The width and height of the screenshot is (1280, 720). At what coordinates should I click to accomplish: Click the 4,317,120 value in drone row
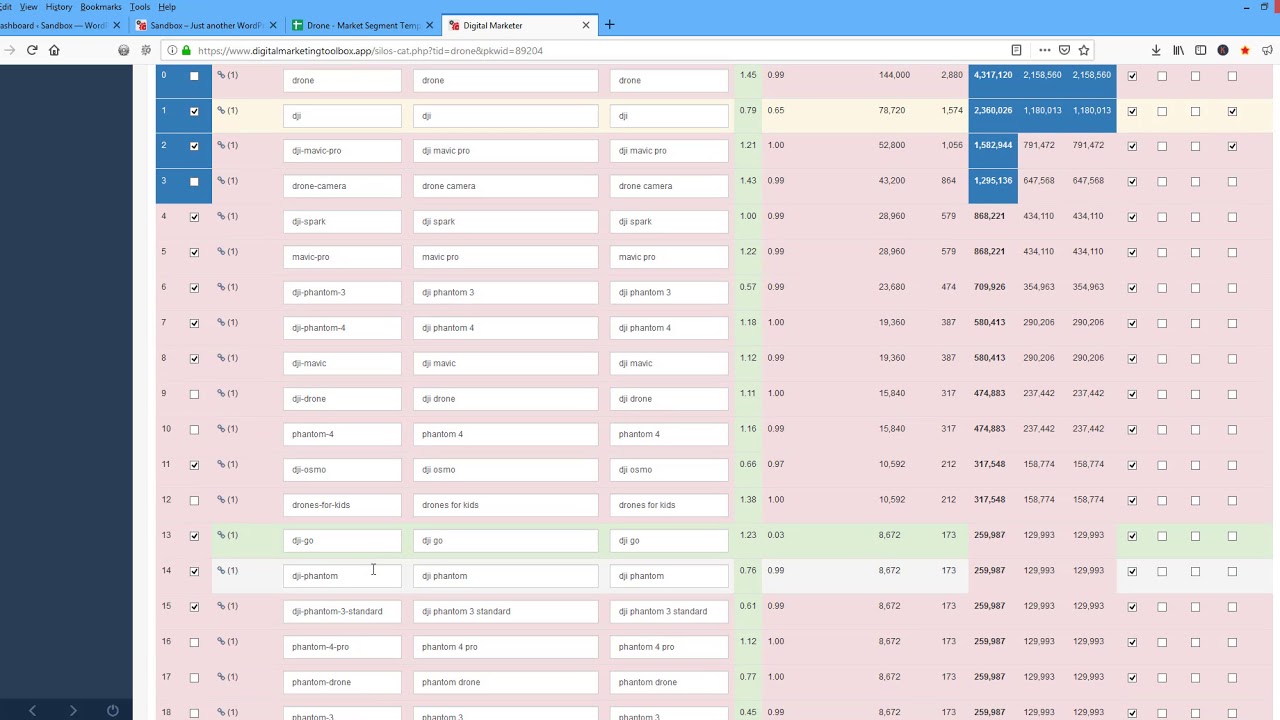click(993, 75)
